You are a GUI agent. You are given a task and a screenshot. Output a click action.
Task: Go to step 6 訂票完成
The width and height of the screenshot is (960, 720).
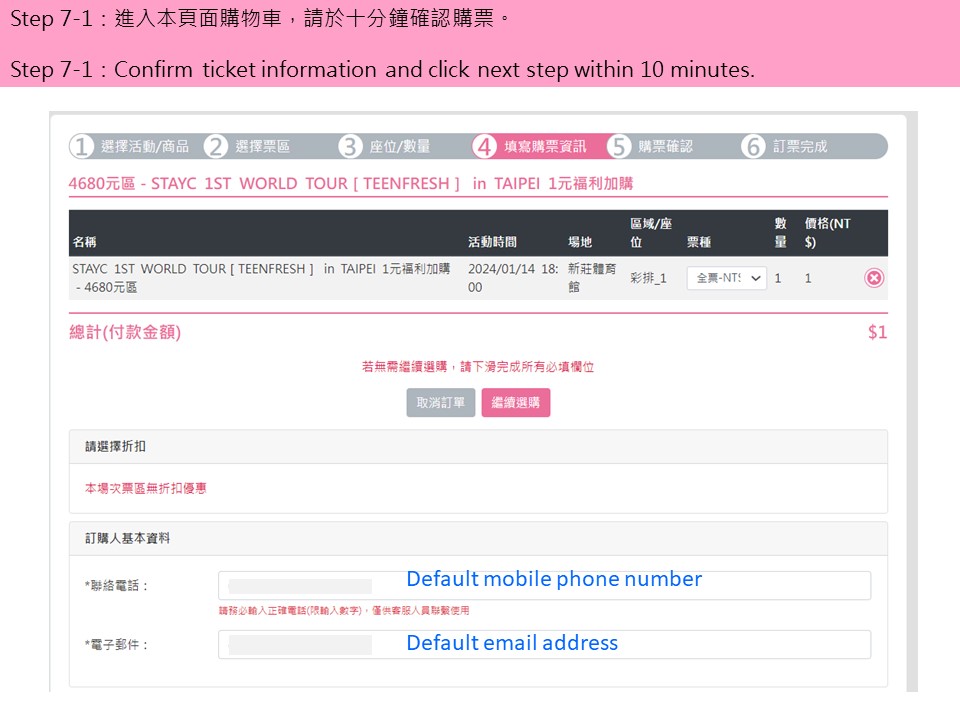[x=785, y=146]
